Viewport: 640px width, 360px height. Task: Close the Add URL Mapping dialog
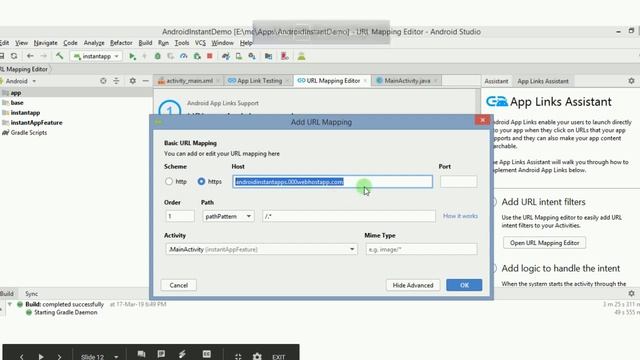482,120
